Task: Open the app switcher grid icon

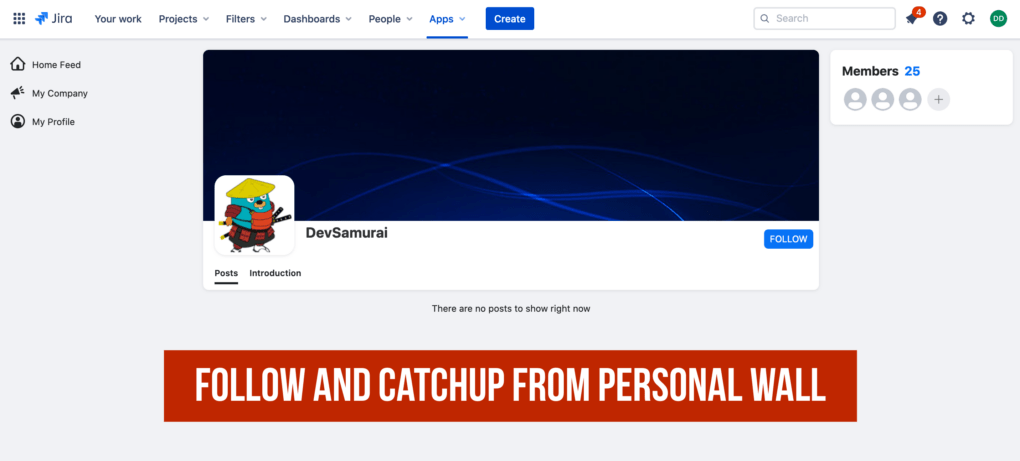Action: [19, 19]
